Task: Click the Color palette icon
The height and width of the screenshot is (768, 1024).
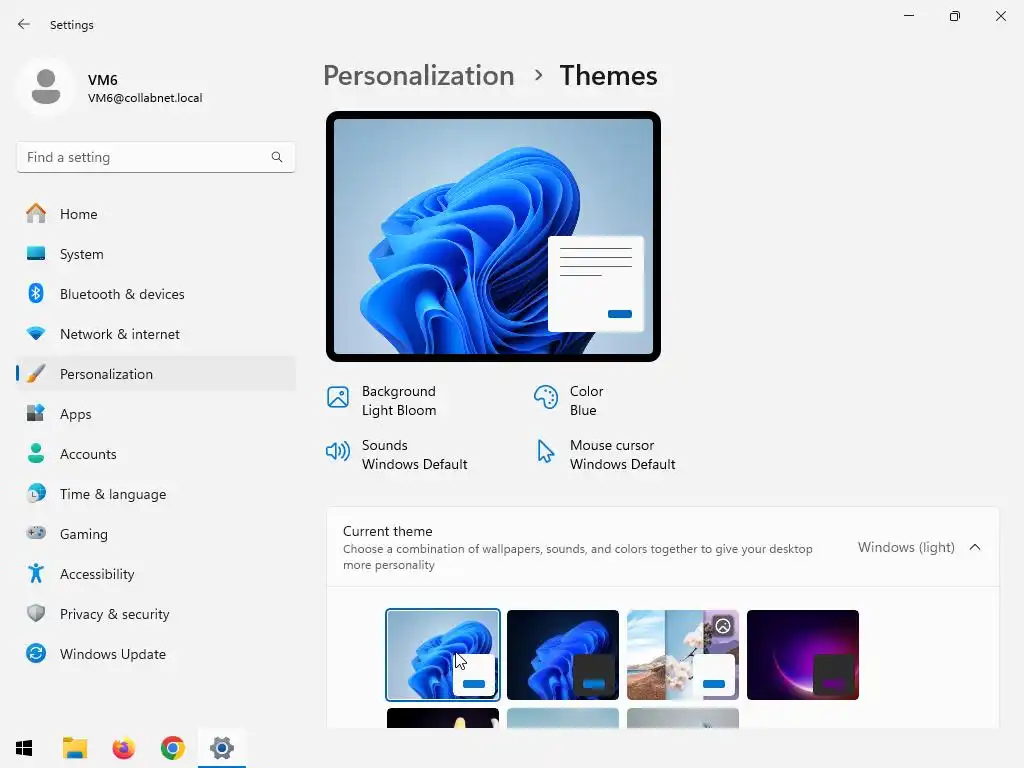Action: pos(545,396)
